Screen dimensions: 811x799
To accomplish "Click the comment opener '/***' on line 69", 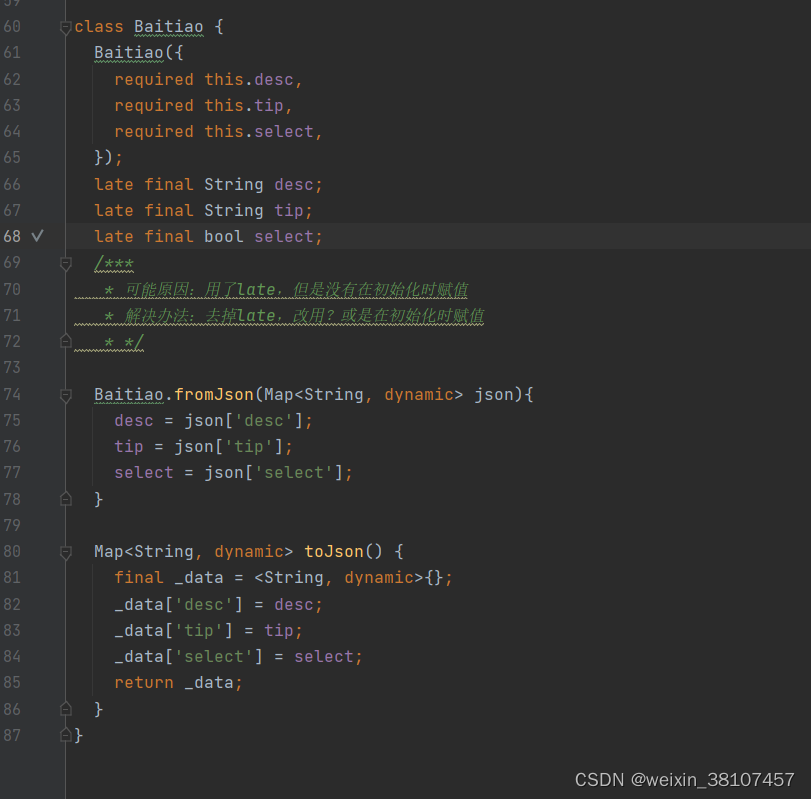I will pos(114,264).
